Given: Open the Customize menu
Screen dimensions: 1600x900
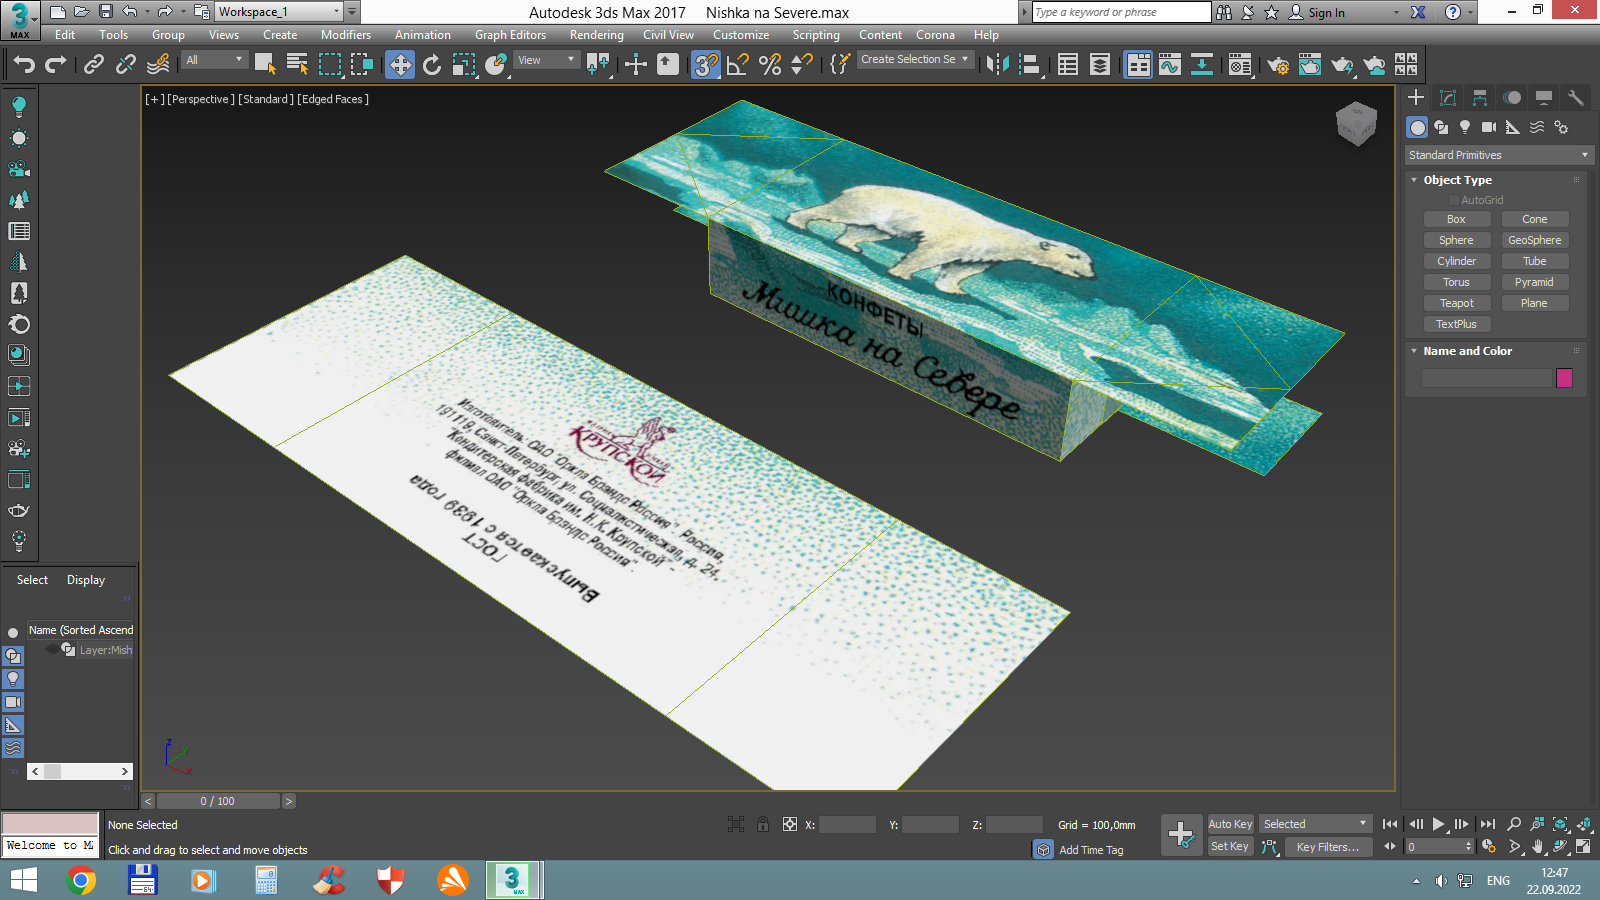Looking at the screenshot, I should (x=741, y=35).
